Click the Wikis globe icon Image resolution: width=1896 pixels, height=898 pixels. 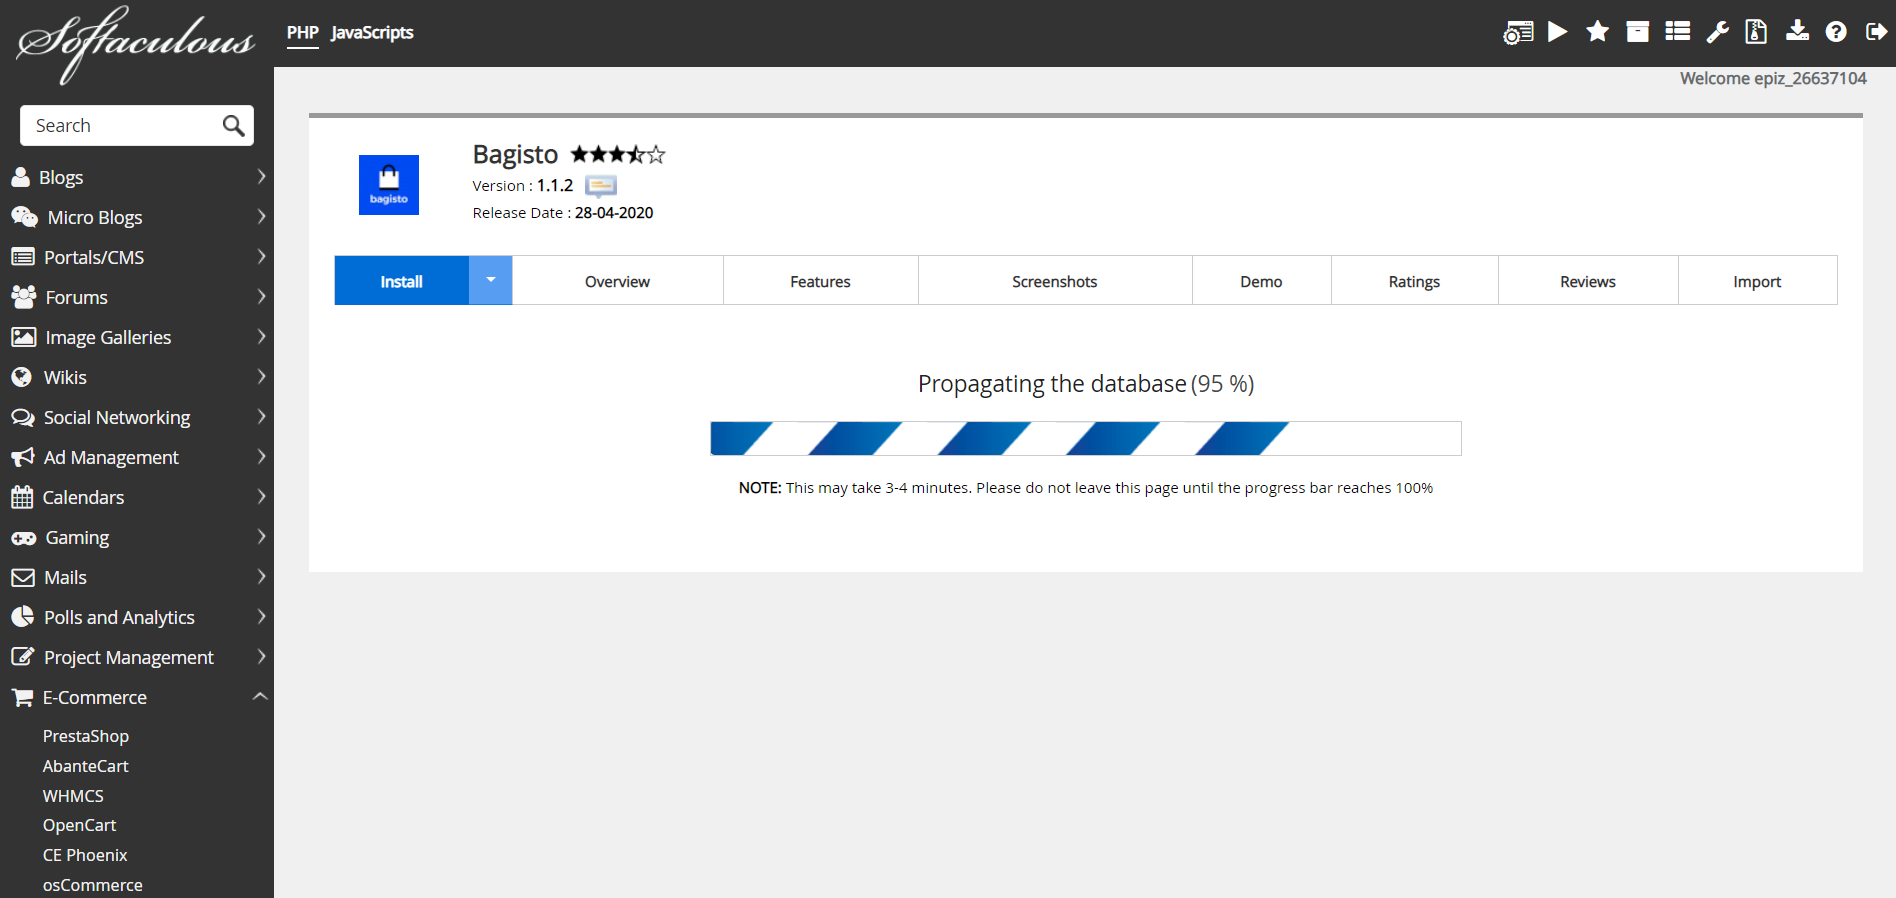click(x=21, y=377)
